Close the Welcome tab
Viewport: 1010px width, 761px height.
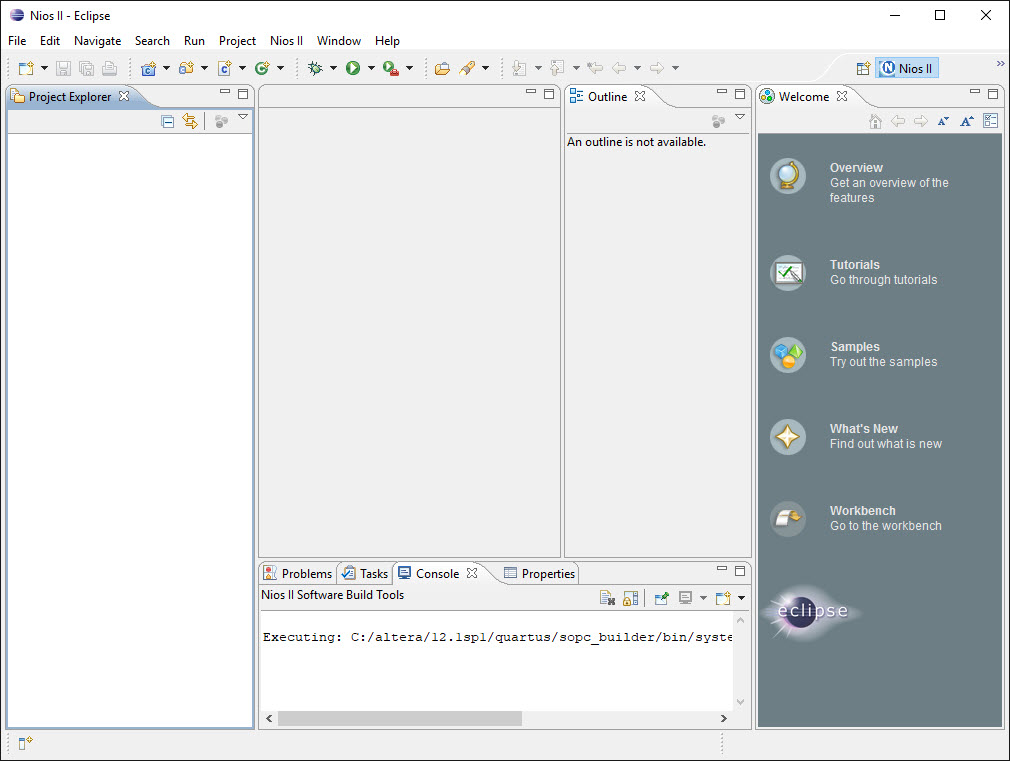coord(842,96)
